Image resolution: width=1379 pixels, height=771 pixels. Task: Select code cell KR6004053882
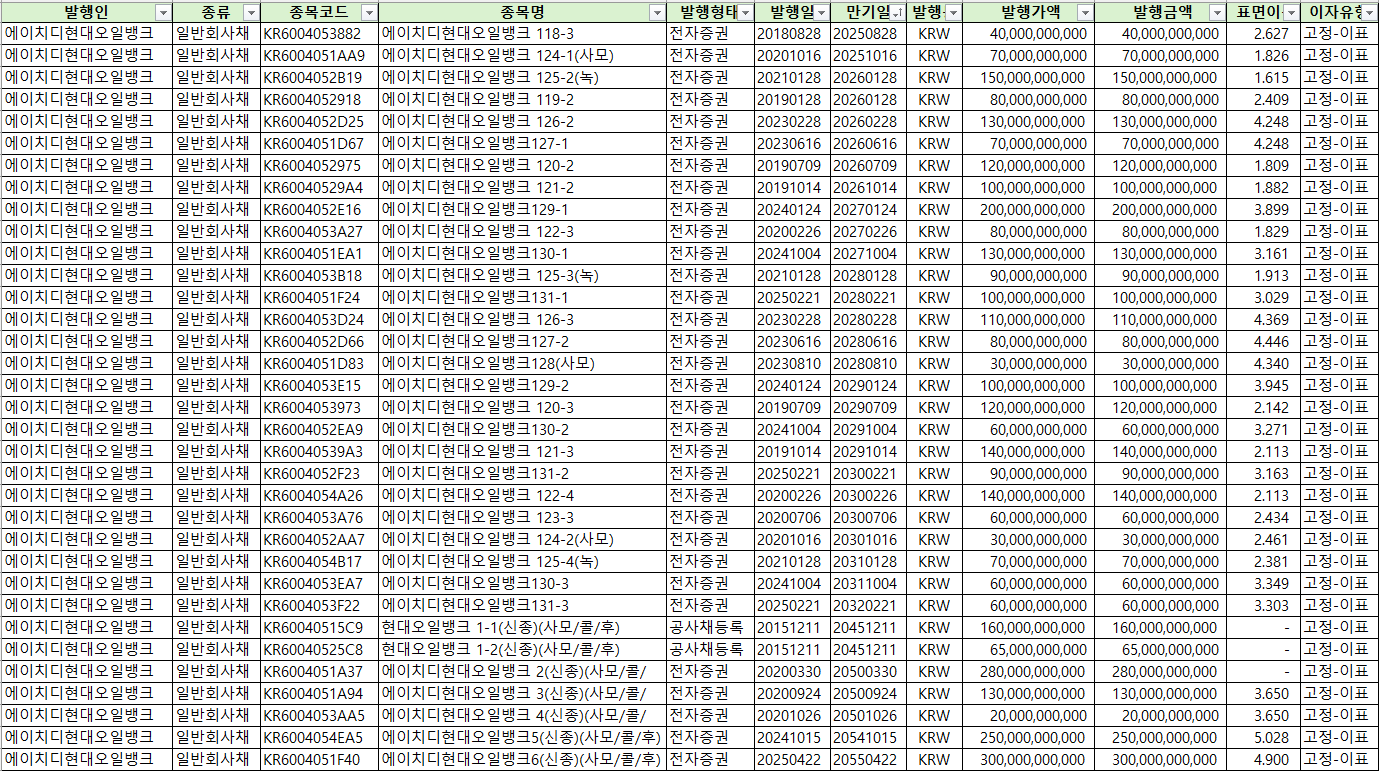tap(319, 33)
